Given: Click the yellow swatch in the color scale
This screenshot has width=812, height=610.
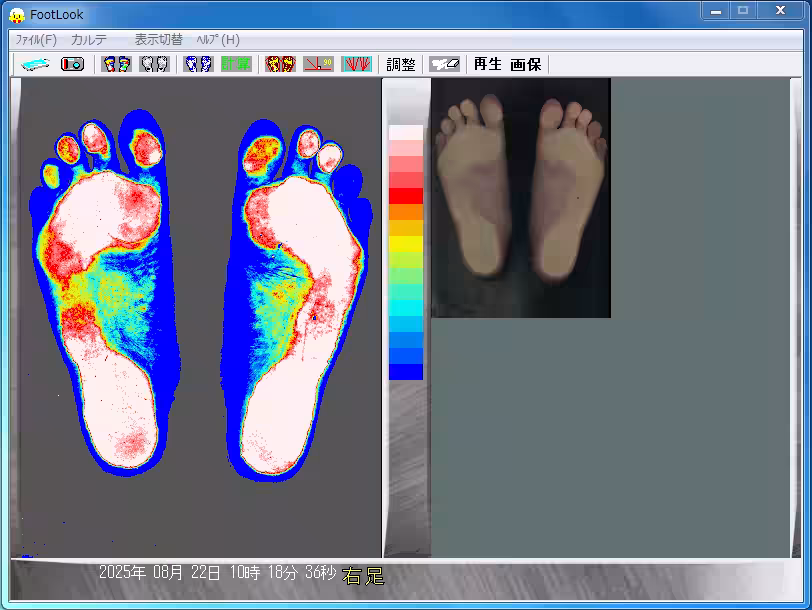Looking at the screenshot, I should tap(405, 244).
